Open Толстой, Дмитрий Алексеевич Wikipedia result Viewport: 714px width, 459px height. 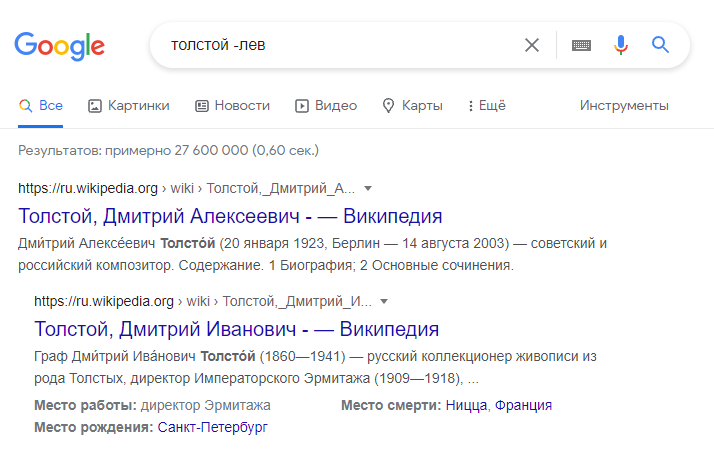pos(230,216)
